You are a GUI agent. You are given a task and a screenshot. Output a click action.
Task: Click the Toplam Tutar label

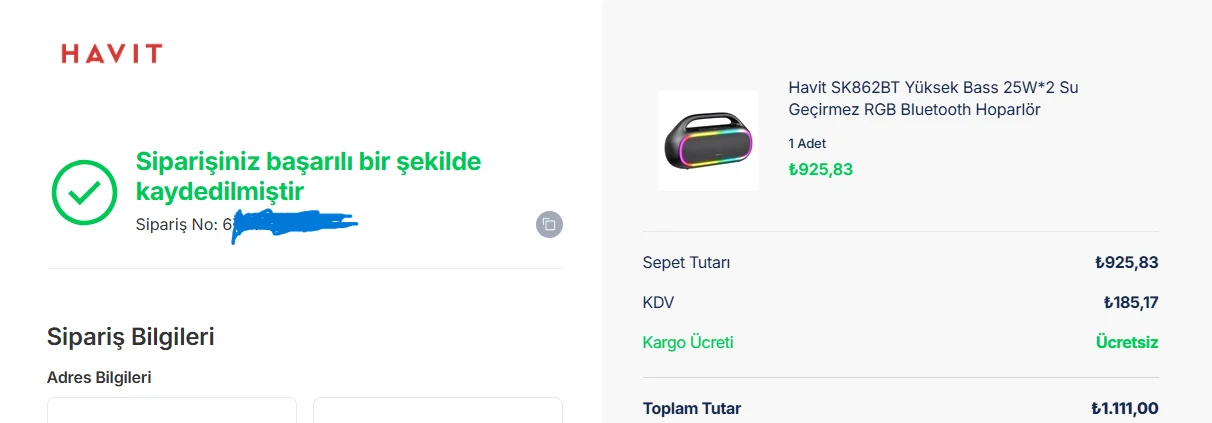pos(691,408)
